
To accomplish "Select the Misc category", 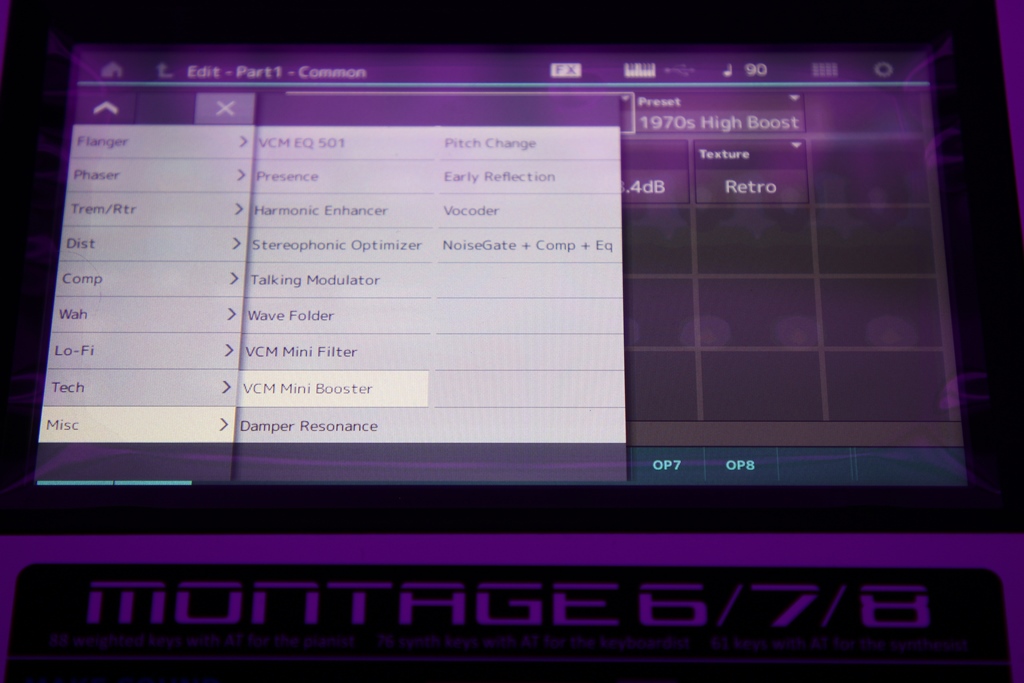I will pos(136,424).
